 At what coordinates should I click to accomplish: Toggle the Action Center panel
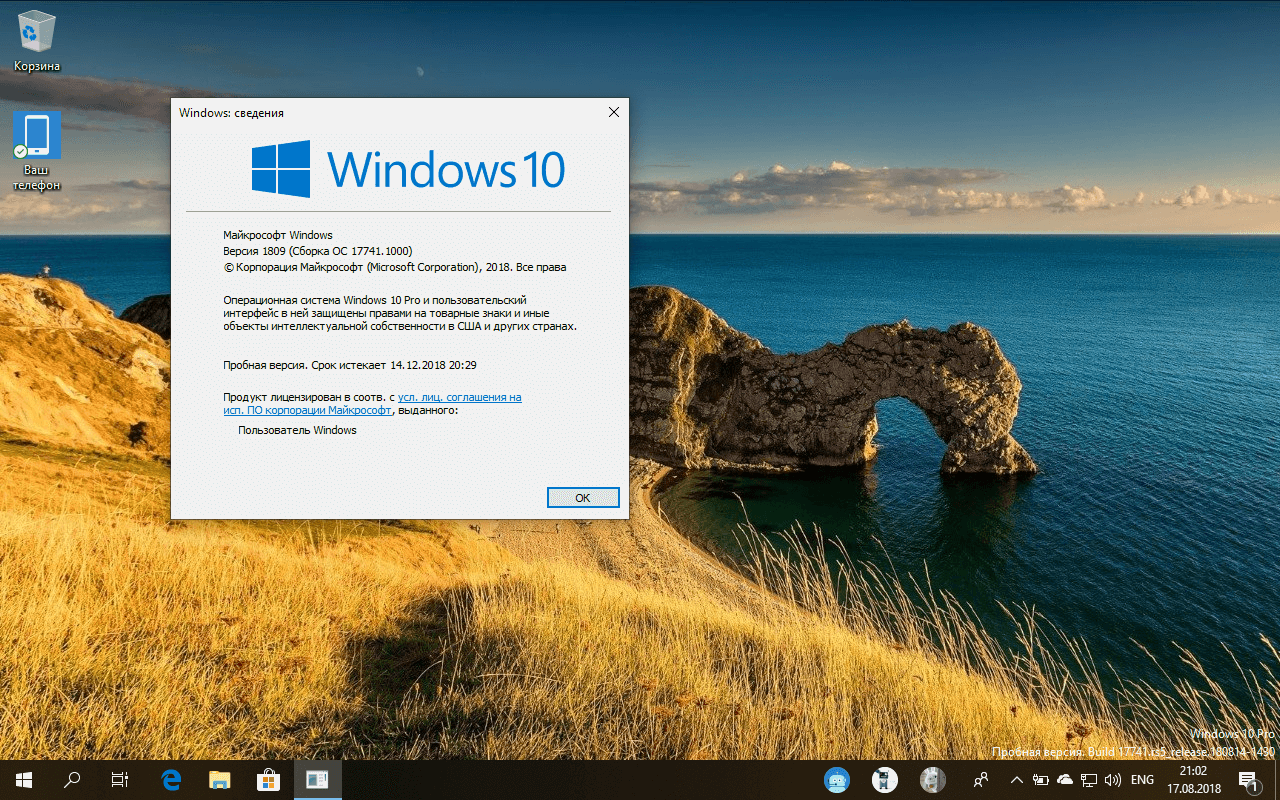[1248, 779]
